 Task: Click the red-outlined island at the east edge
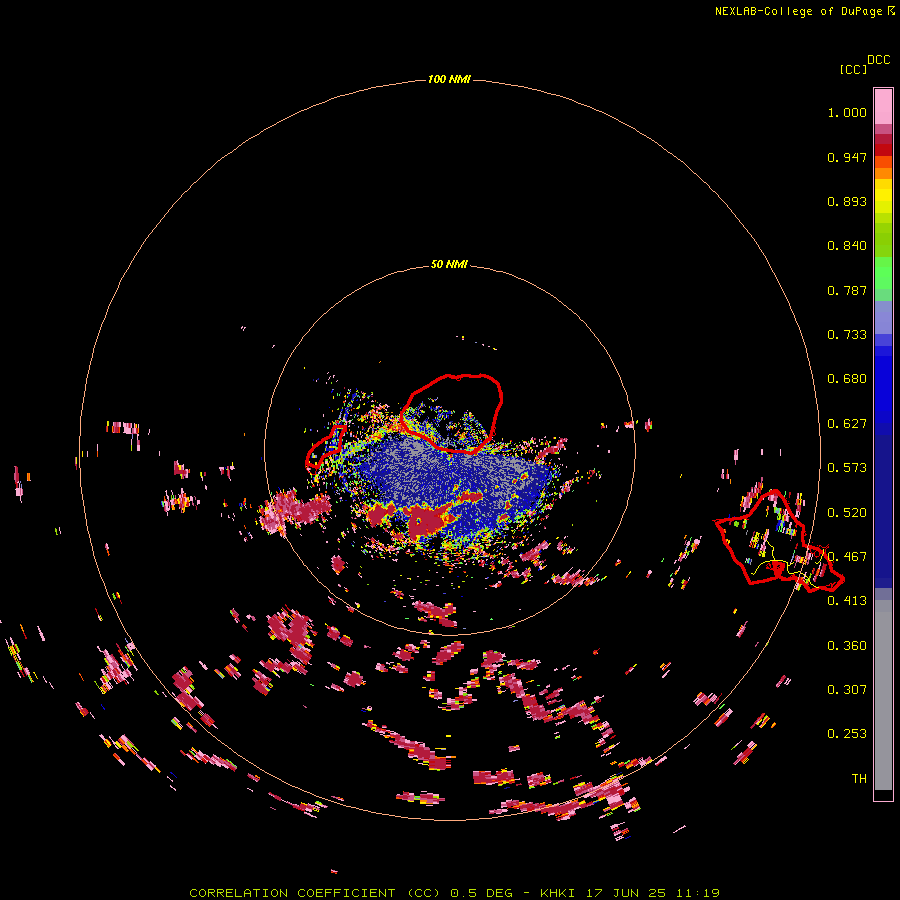point(779,541)
